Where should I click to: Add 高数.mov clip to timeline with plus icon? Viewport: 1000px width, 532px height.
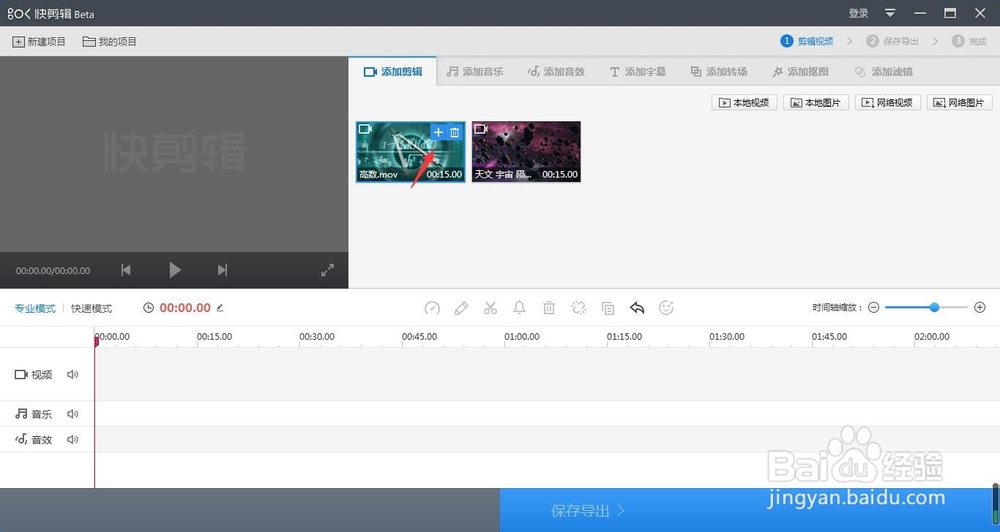tap(438, 132)
